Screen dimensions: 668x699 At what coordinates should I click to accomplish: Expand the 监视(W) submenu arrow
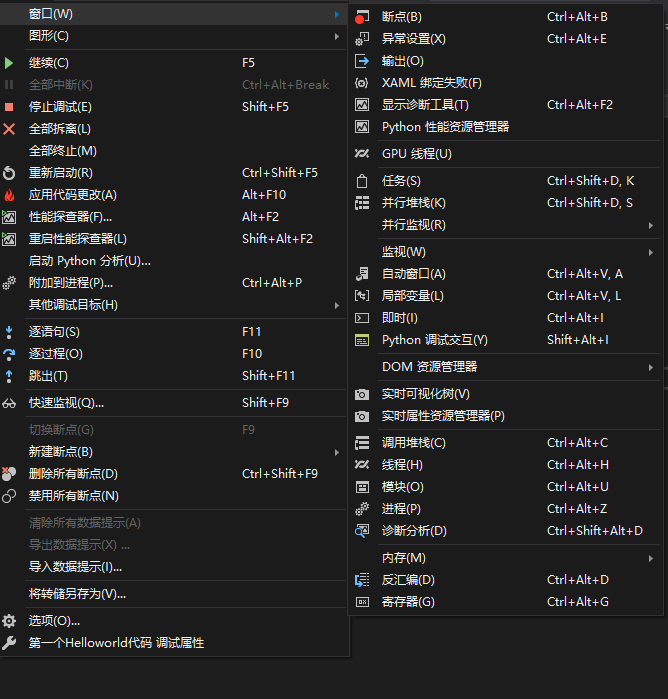coord(651,252)
